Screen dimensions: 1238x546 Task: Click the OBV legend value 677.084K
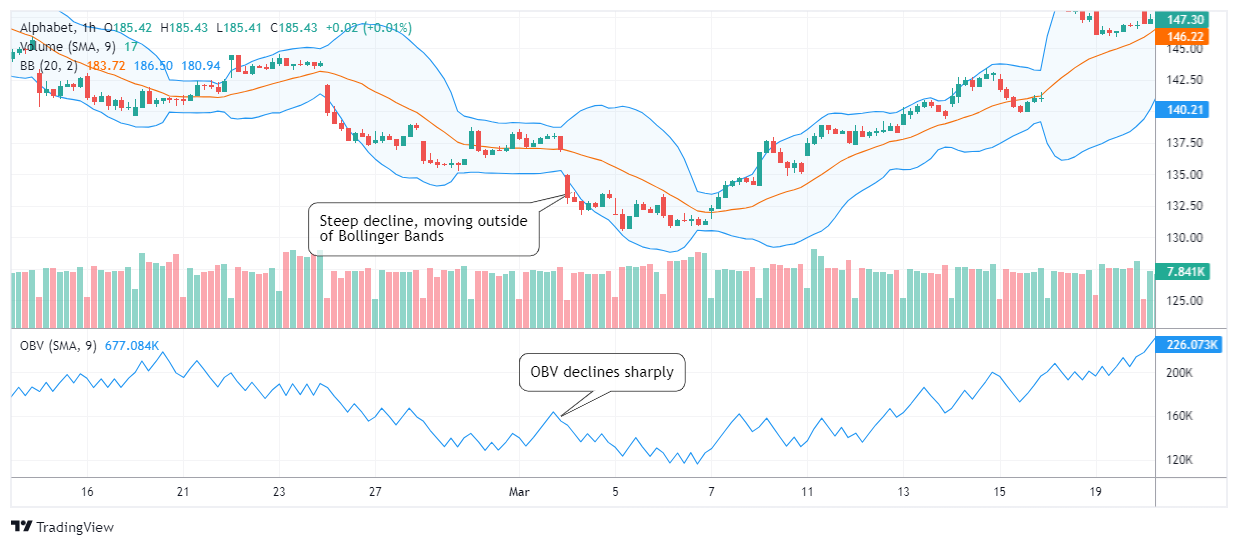click(132, 346)
